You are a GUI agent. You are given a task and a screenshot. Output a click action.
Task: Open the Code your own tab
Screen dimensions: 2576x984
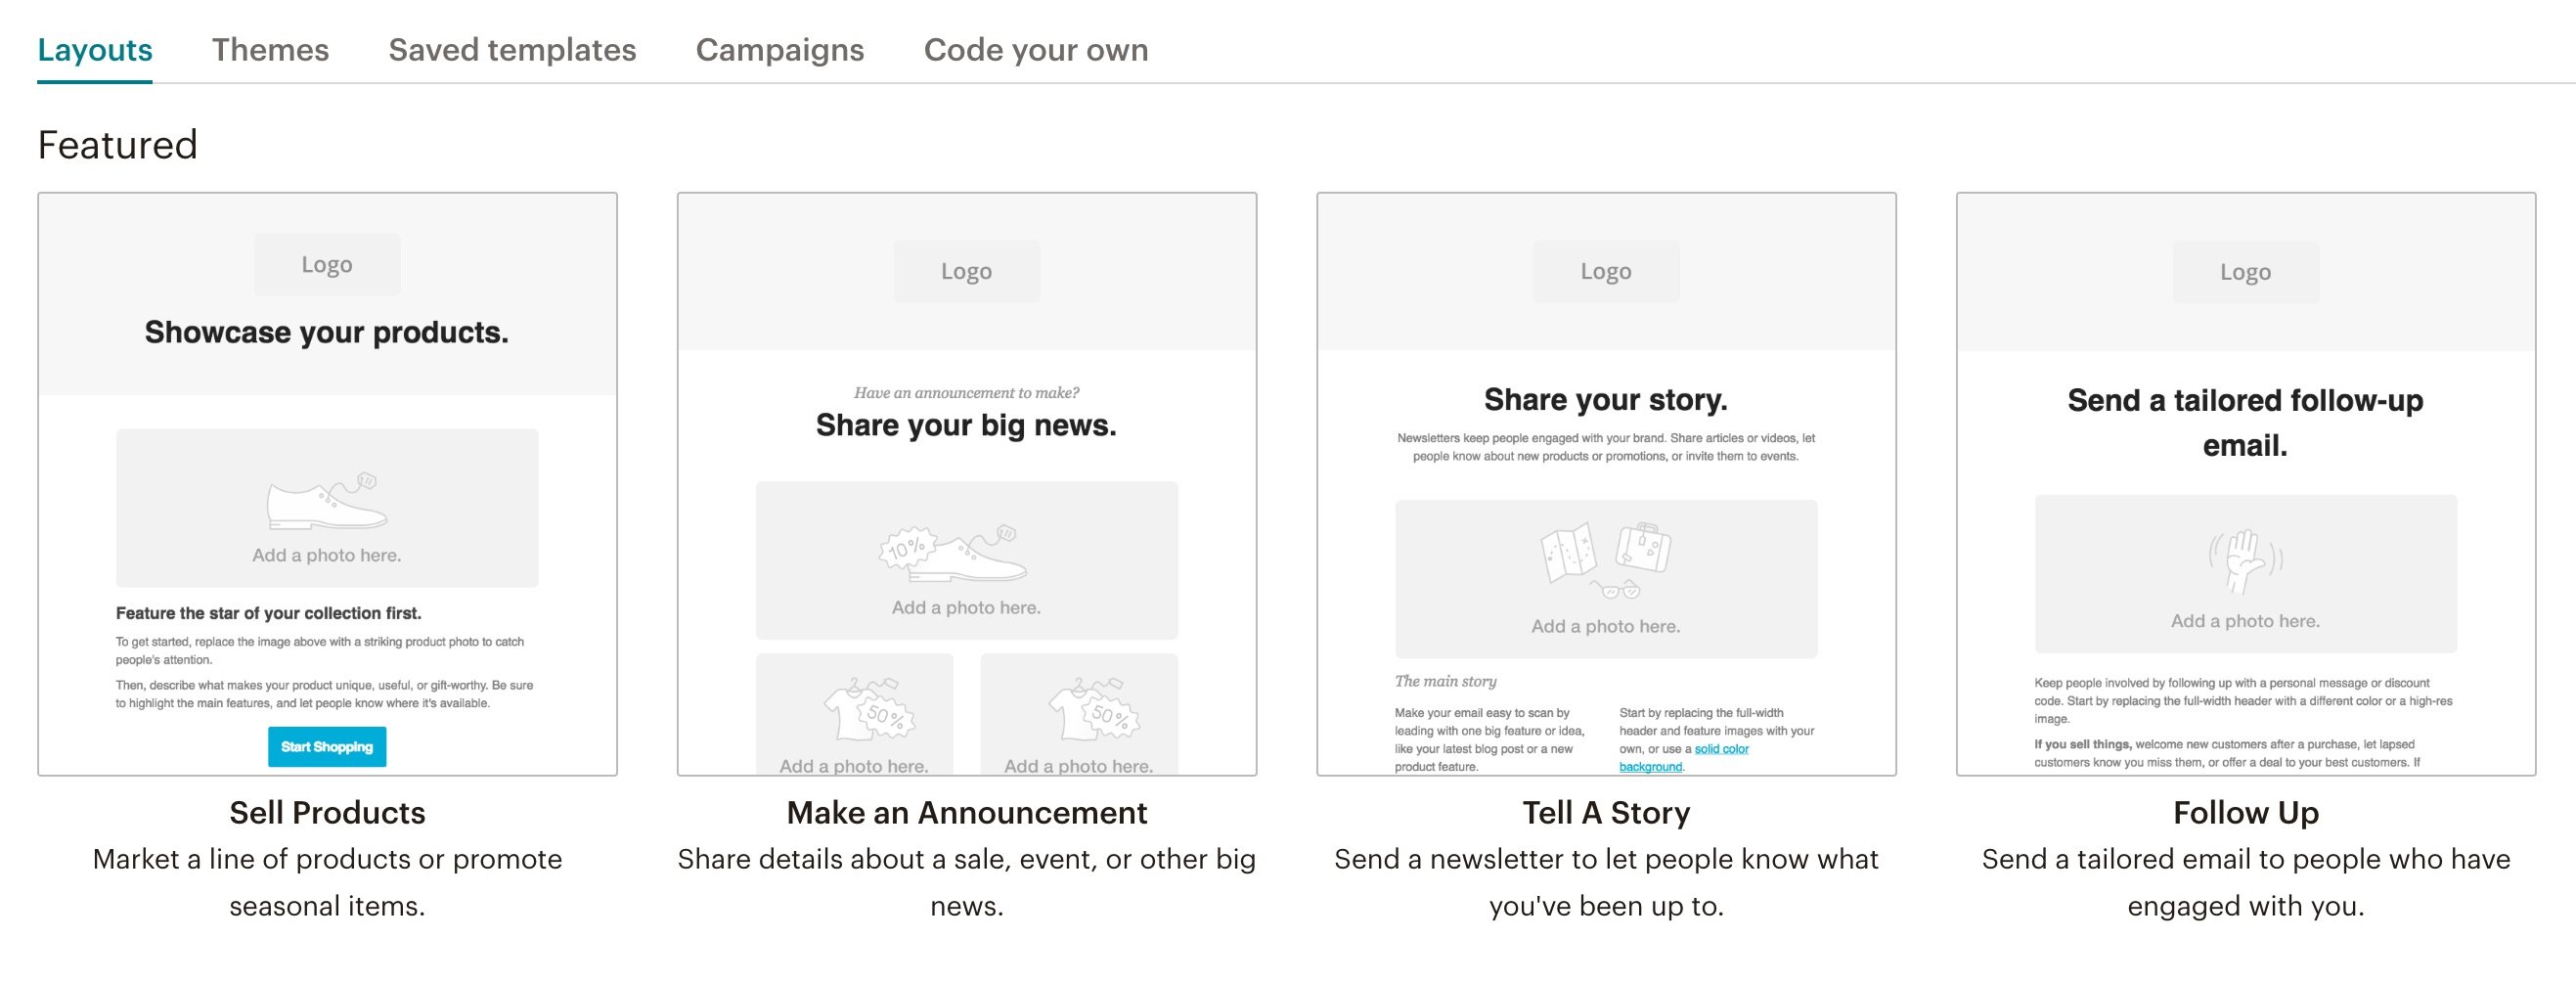pyautogui.click(x=1036, y=50)
